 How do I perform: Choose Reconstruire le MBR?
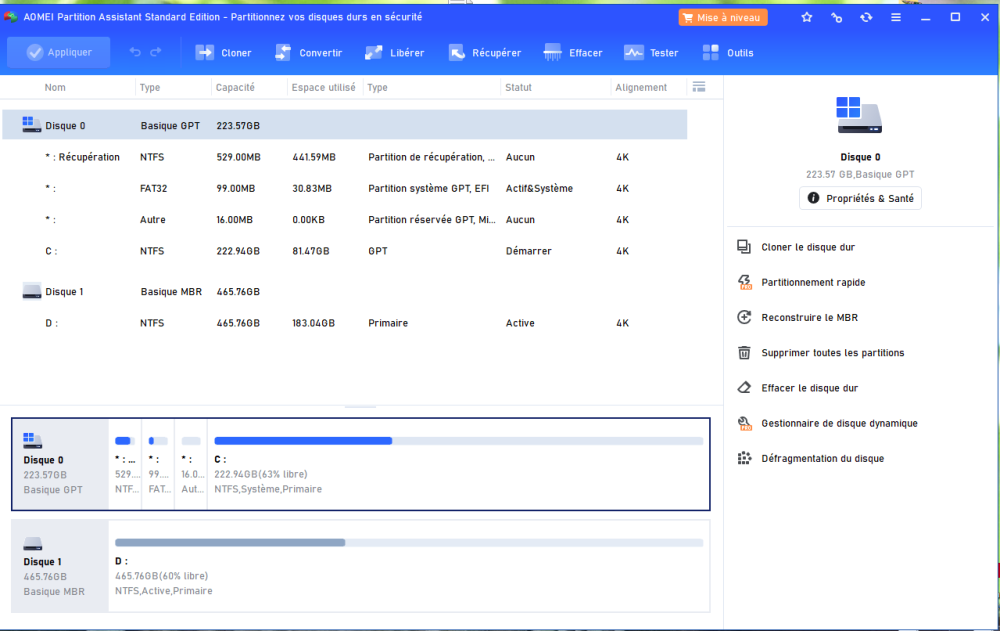(x=809, y=317)
